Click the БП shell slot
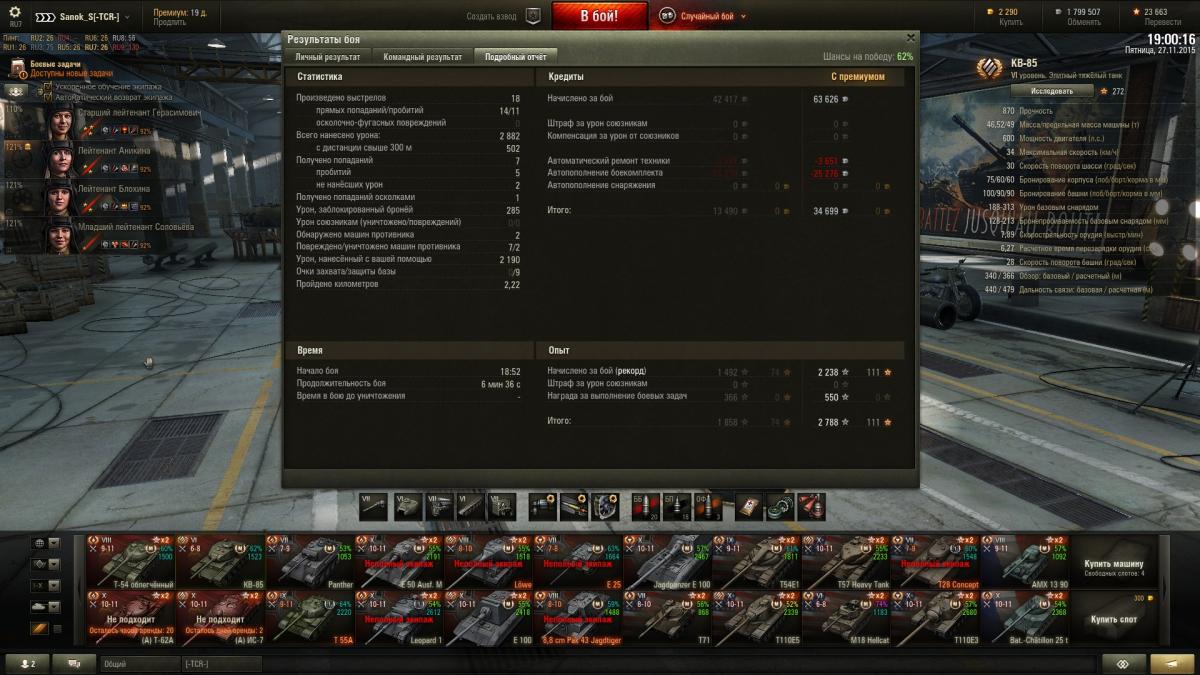 click(x=679, y=506)
